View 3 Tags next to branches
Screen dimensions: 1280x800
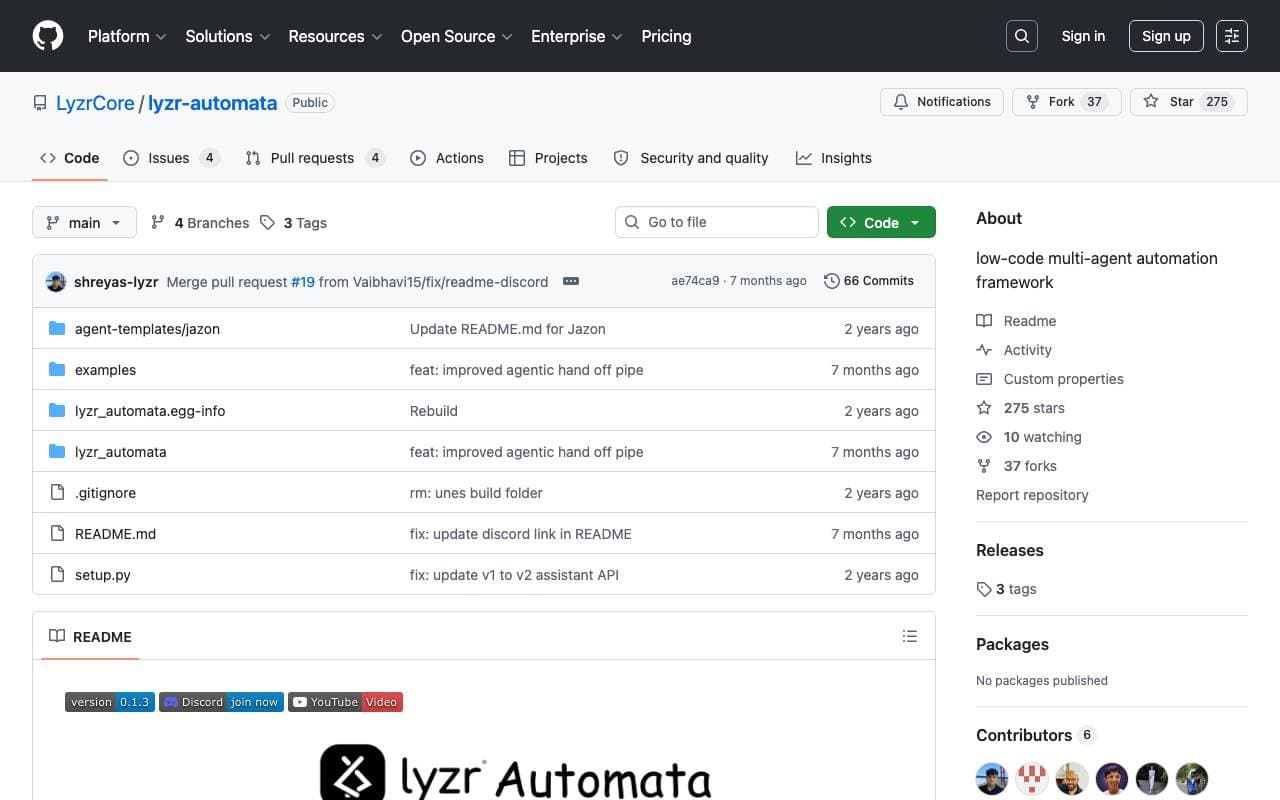(294, 223)
